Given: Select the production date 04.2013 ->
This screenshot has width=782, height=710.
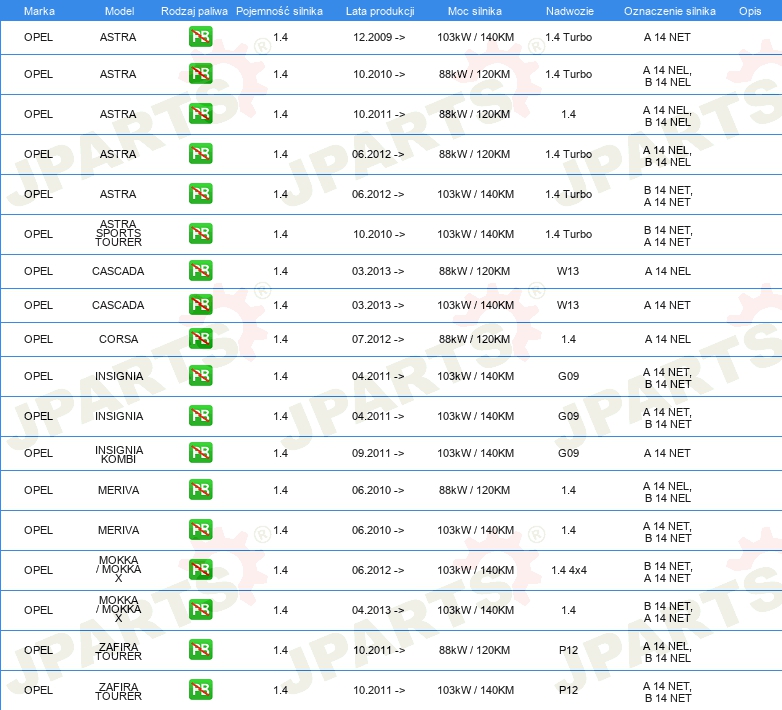Looking at the screenshot, I should 378,610.
